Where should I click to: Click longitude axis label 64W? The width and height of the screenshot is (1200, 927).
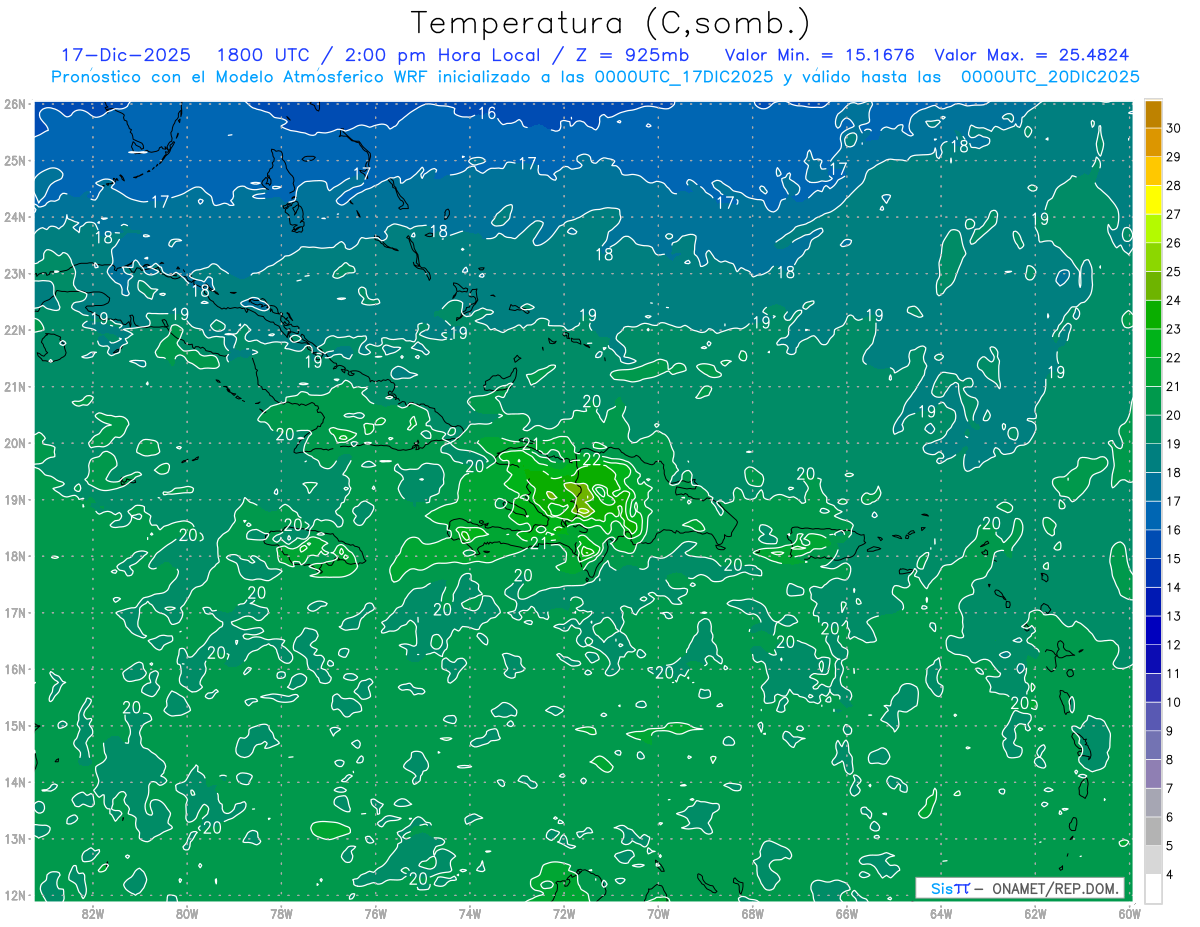941,913
